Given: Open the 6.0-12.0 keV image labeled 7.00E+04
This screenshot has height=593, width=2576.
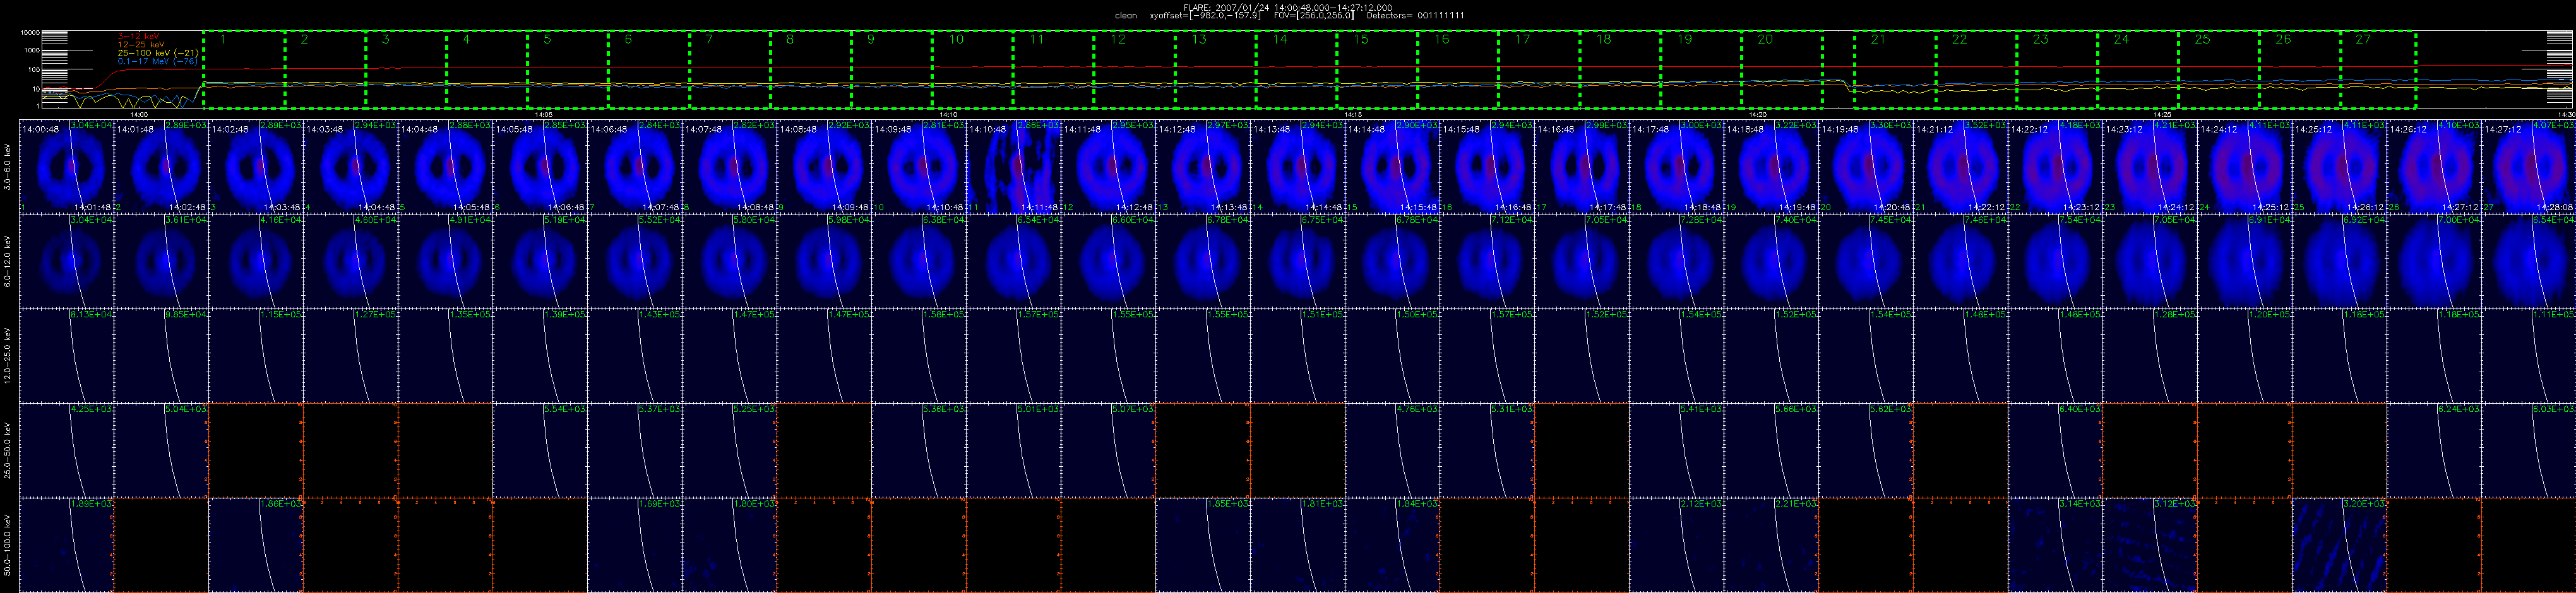Looking at the screenshot, I should 2433,261.
